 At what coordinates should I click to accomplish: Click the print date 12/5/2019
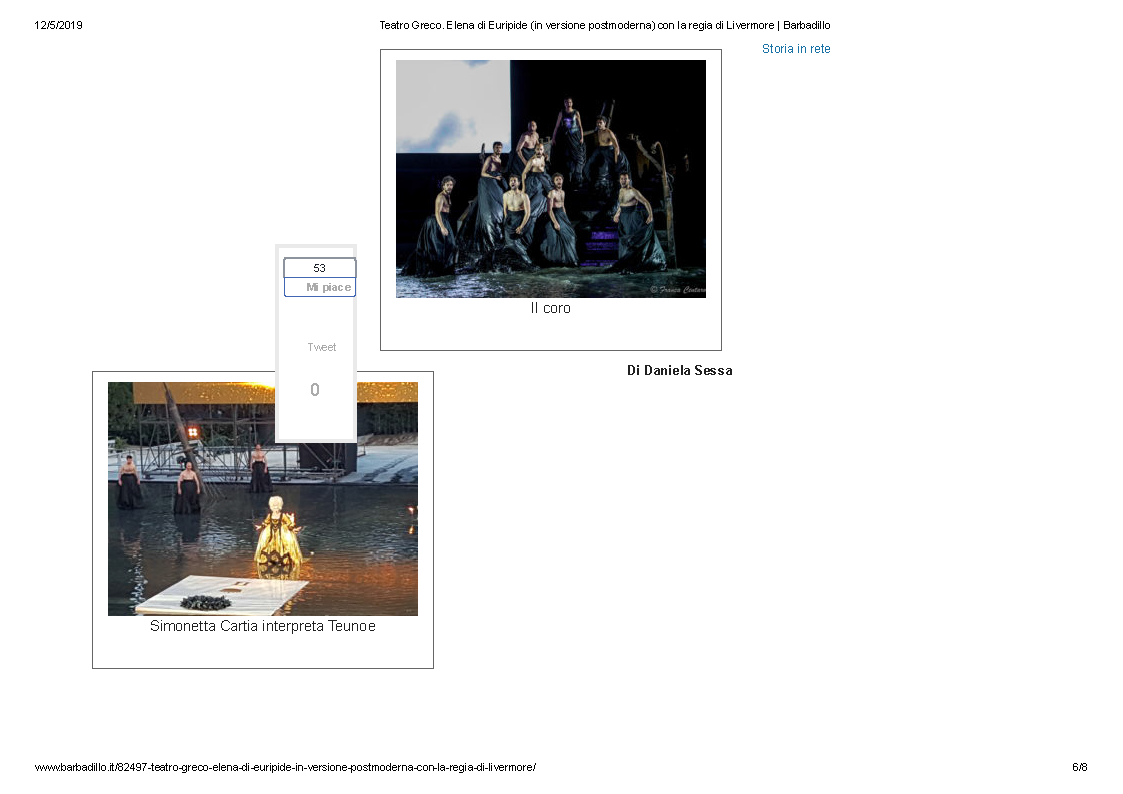58,25
